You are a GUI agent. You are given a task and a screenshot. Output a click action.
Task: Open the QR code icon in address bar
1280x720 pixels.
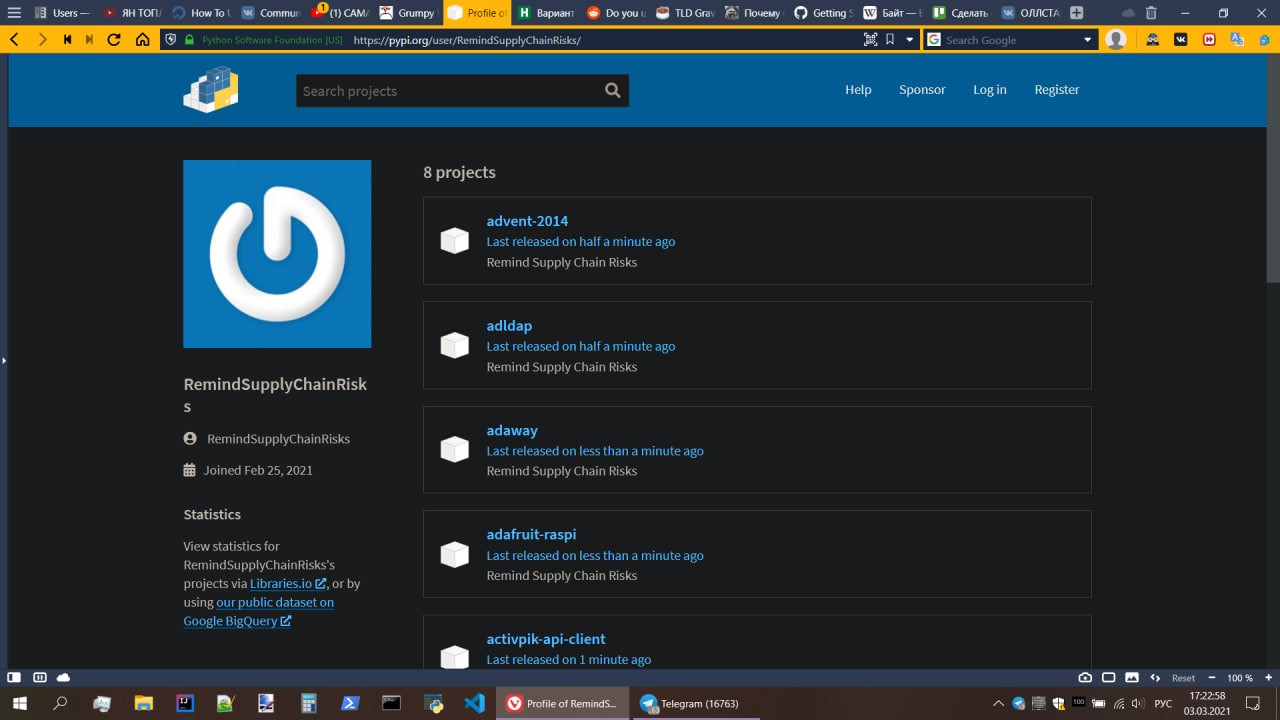pyautogui.click(x=870, y=40)
